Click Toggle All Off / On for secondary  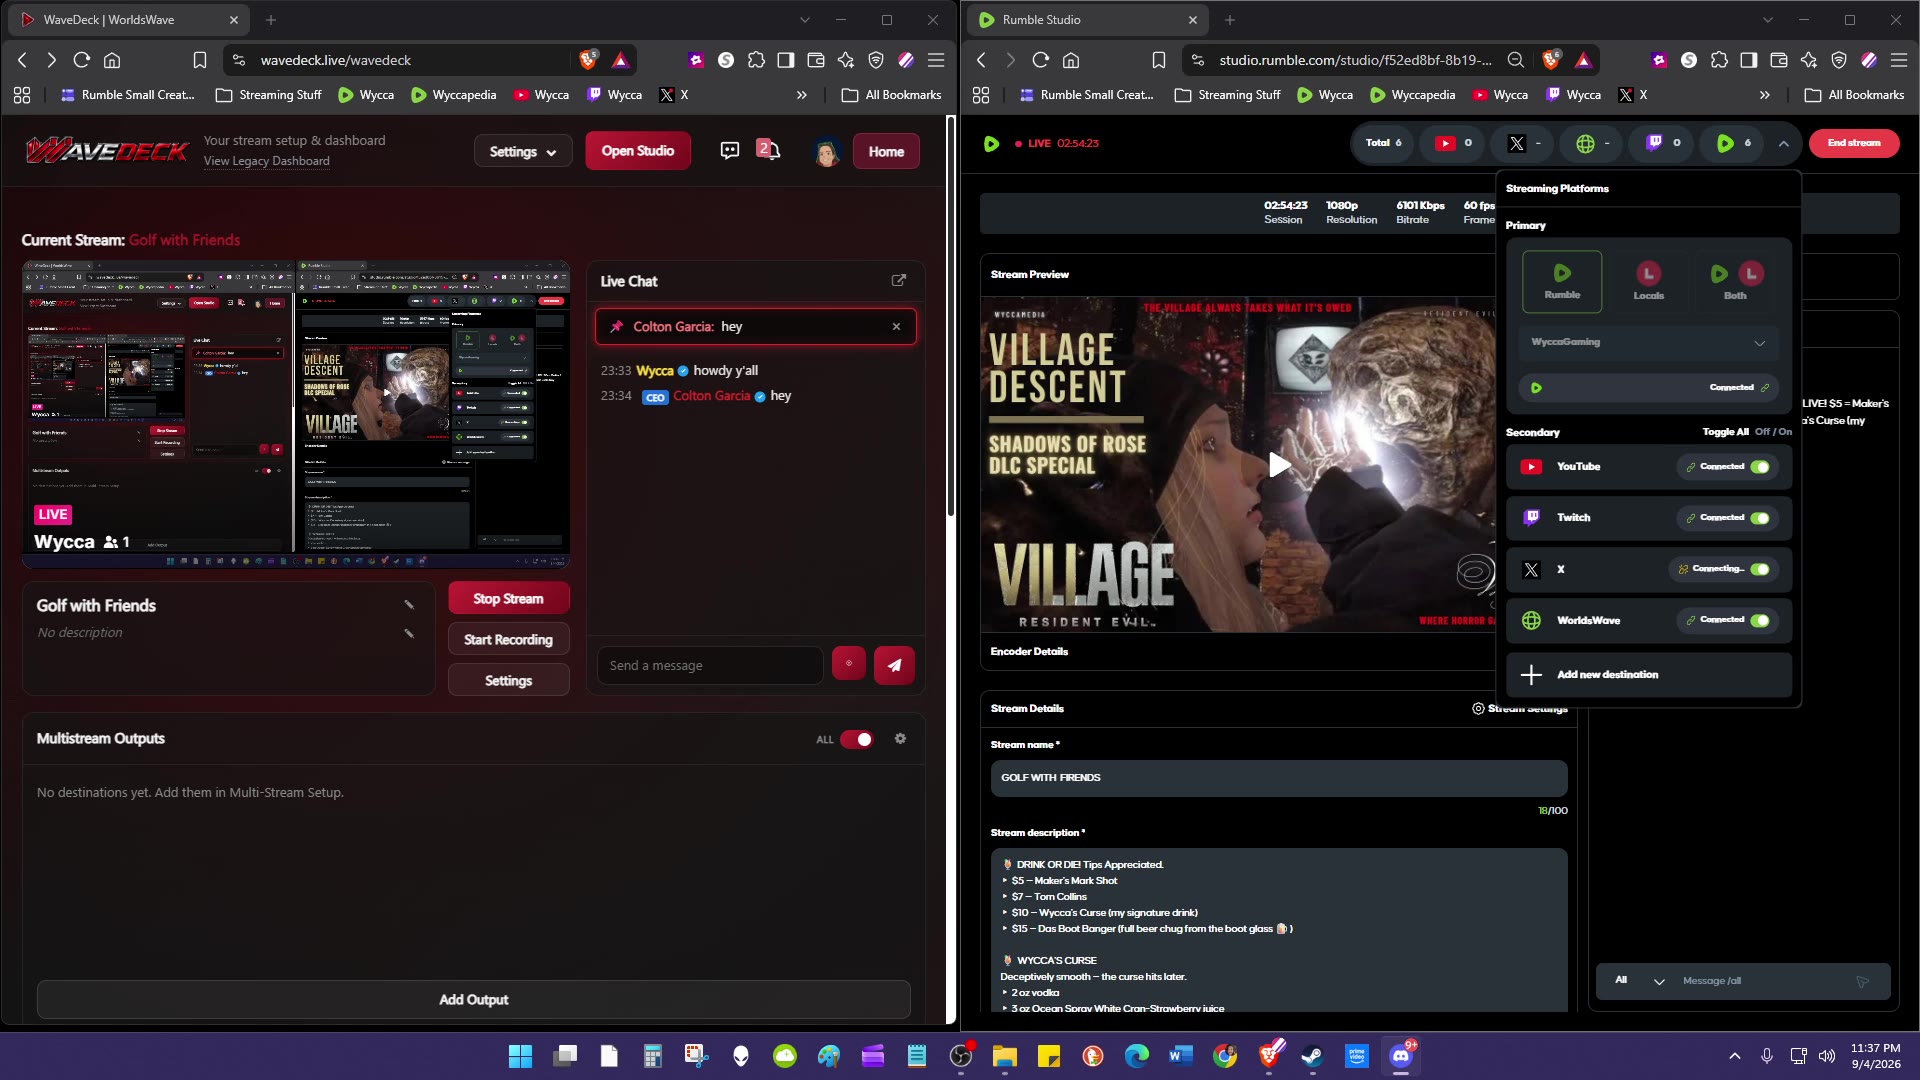pos(1747,432)
